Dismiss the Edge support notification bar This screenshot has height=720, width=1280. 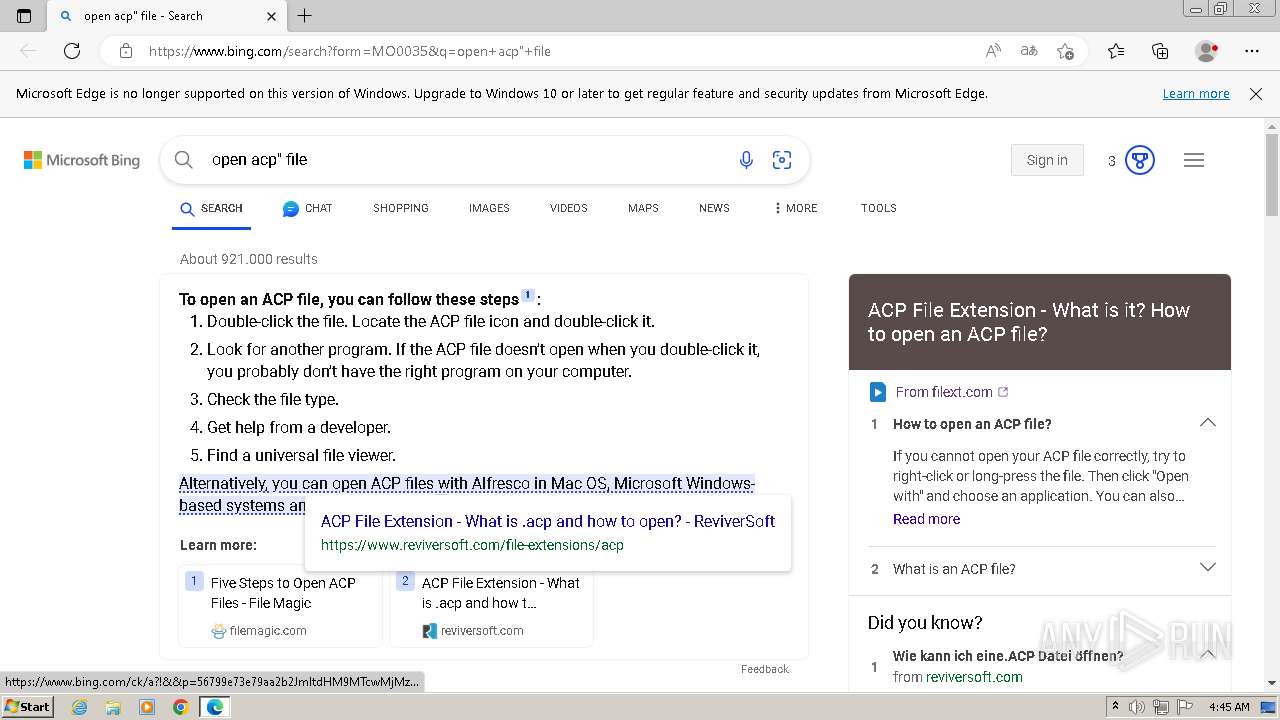tap(1256, 93)
